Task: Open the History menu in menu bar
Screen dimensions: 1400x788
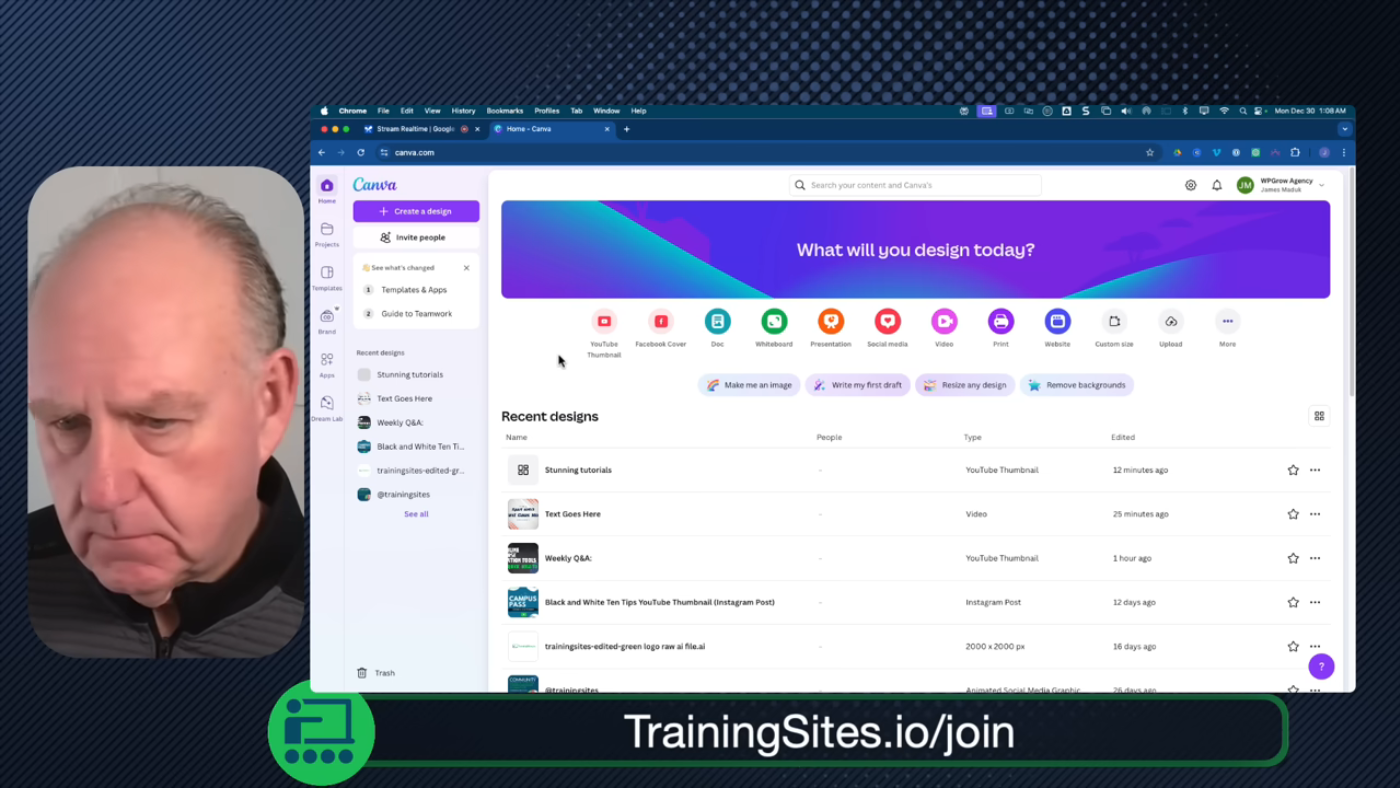Action: tap(463, 111)
